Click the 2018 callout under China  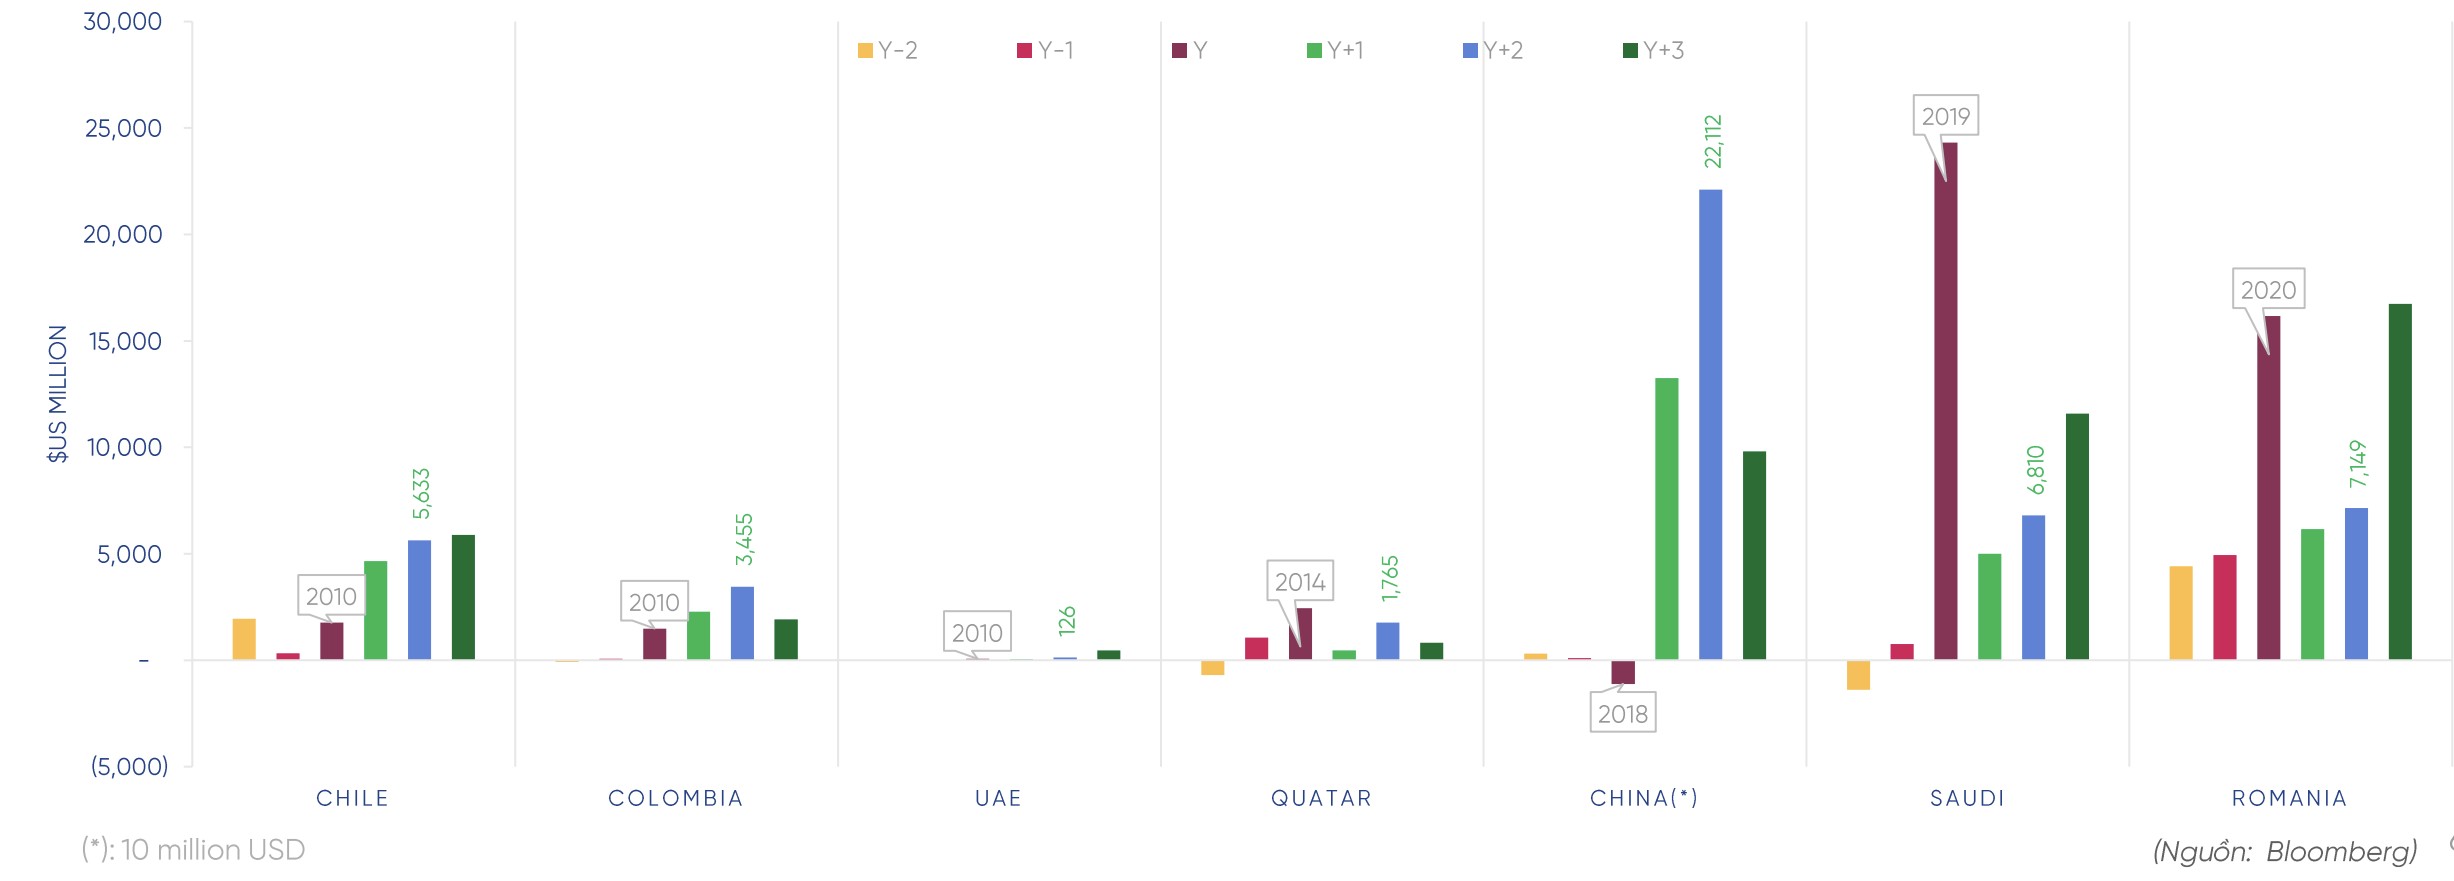pos(1622,713)
